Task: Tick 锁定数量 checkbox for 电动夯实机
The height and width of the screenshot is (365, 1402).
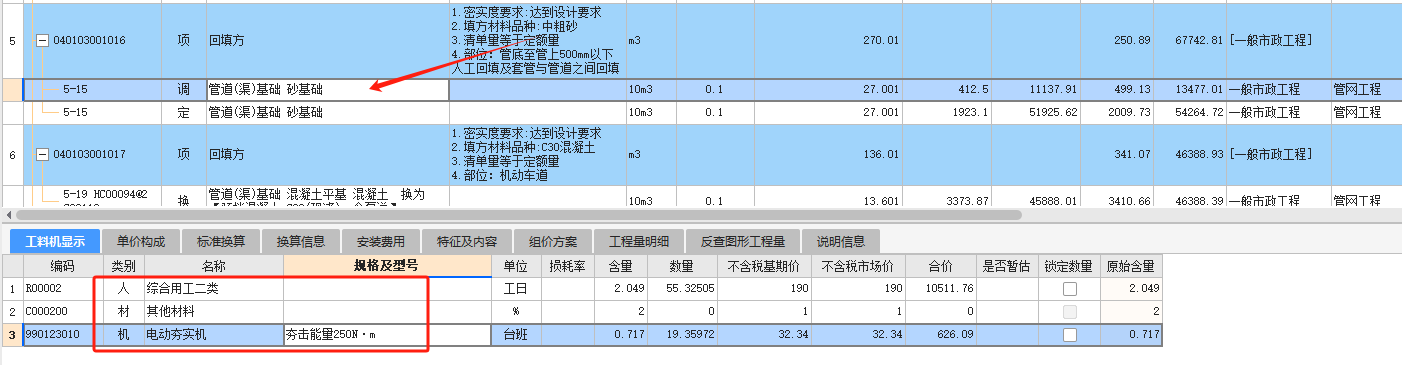Action: coord(1069,335)
